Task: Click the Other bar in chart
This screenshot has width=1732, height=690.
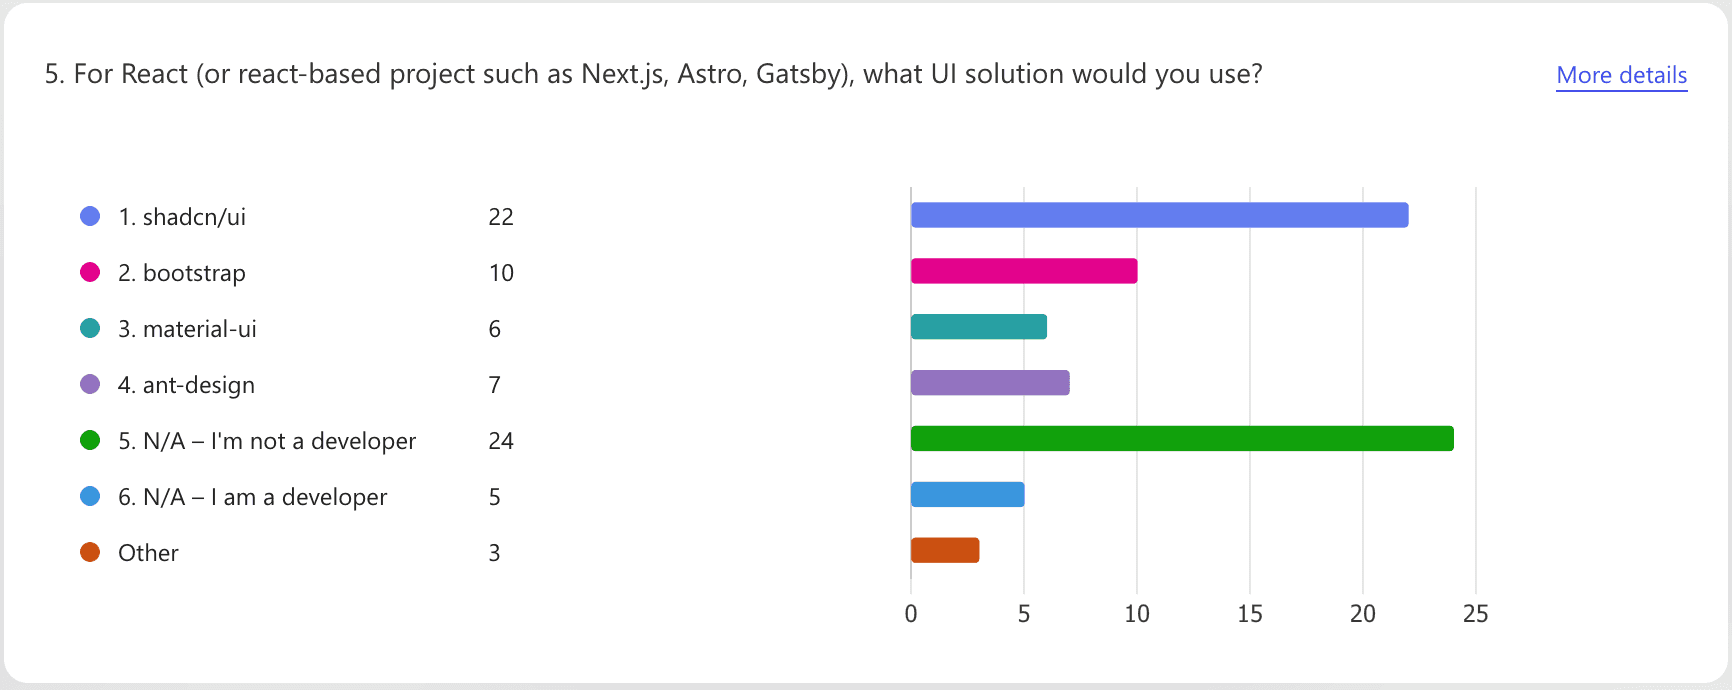Action: (944, 551)
